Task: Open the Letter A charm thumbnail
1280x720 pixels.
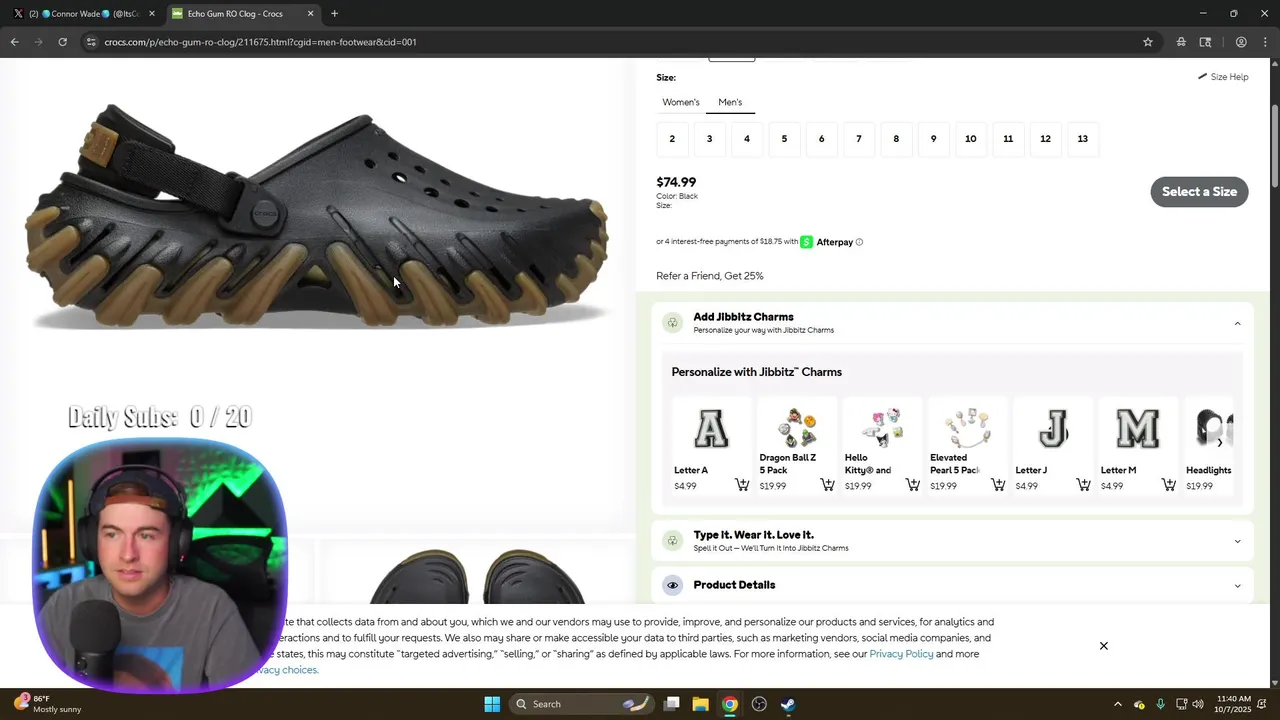Action: pos(711,429)
